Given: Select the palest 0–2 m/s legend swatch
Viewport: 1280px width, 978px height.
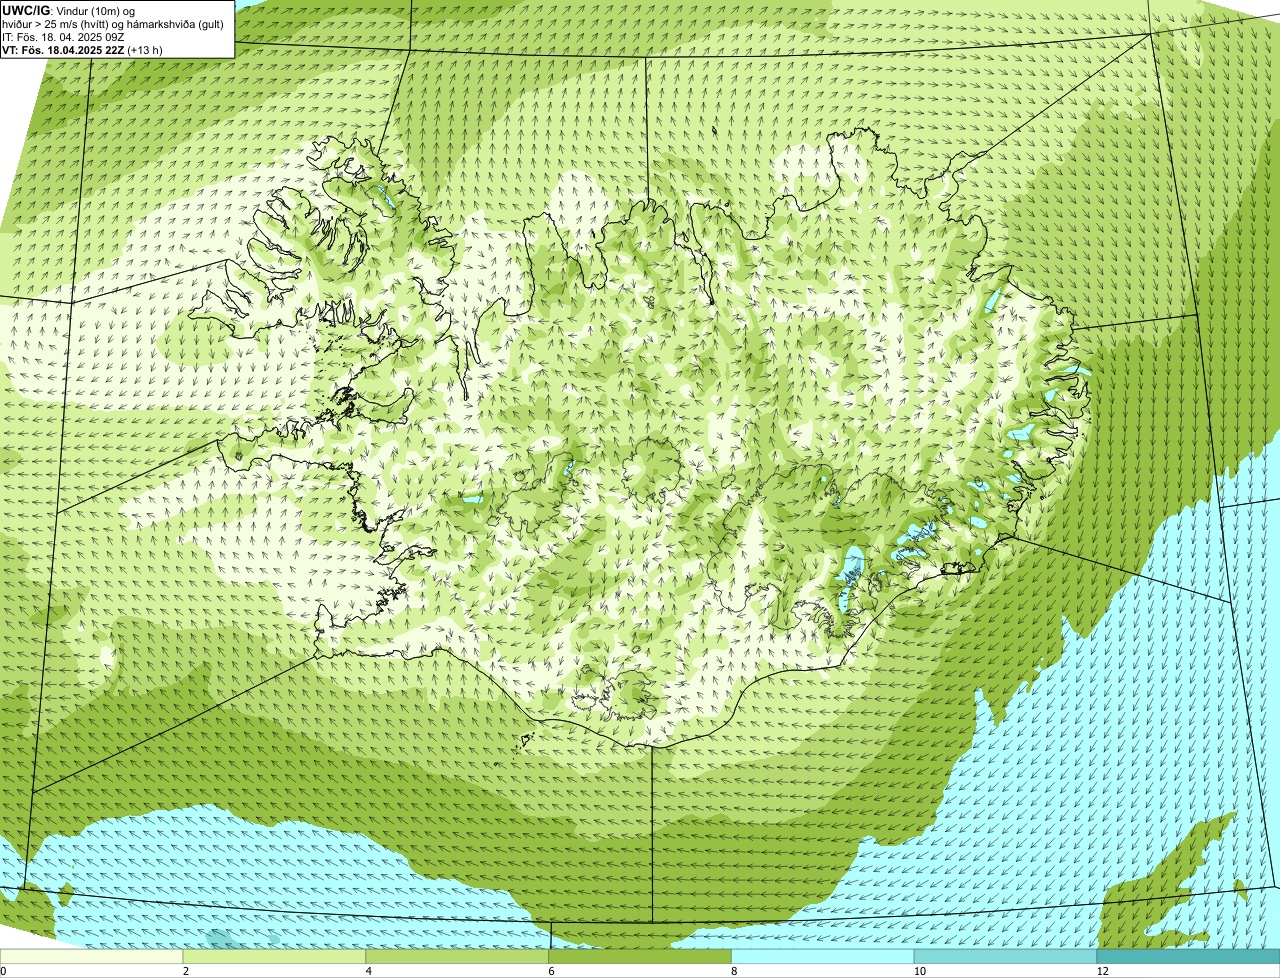Looking at the screenshot, I should tap(92, 956).
